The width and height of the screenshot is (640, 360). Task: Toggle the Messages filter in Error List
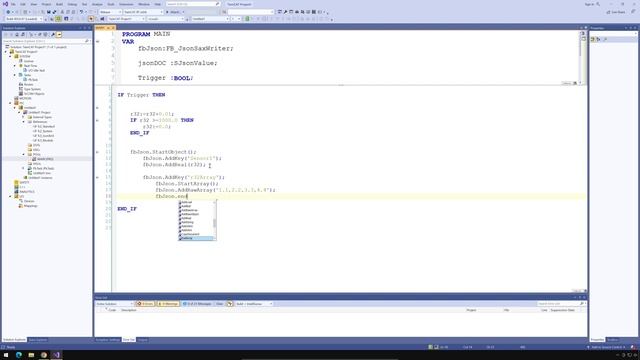tap(197, 304)
